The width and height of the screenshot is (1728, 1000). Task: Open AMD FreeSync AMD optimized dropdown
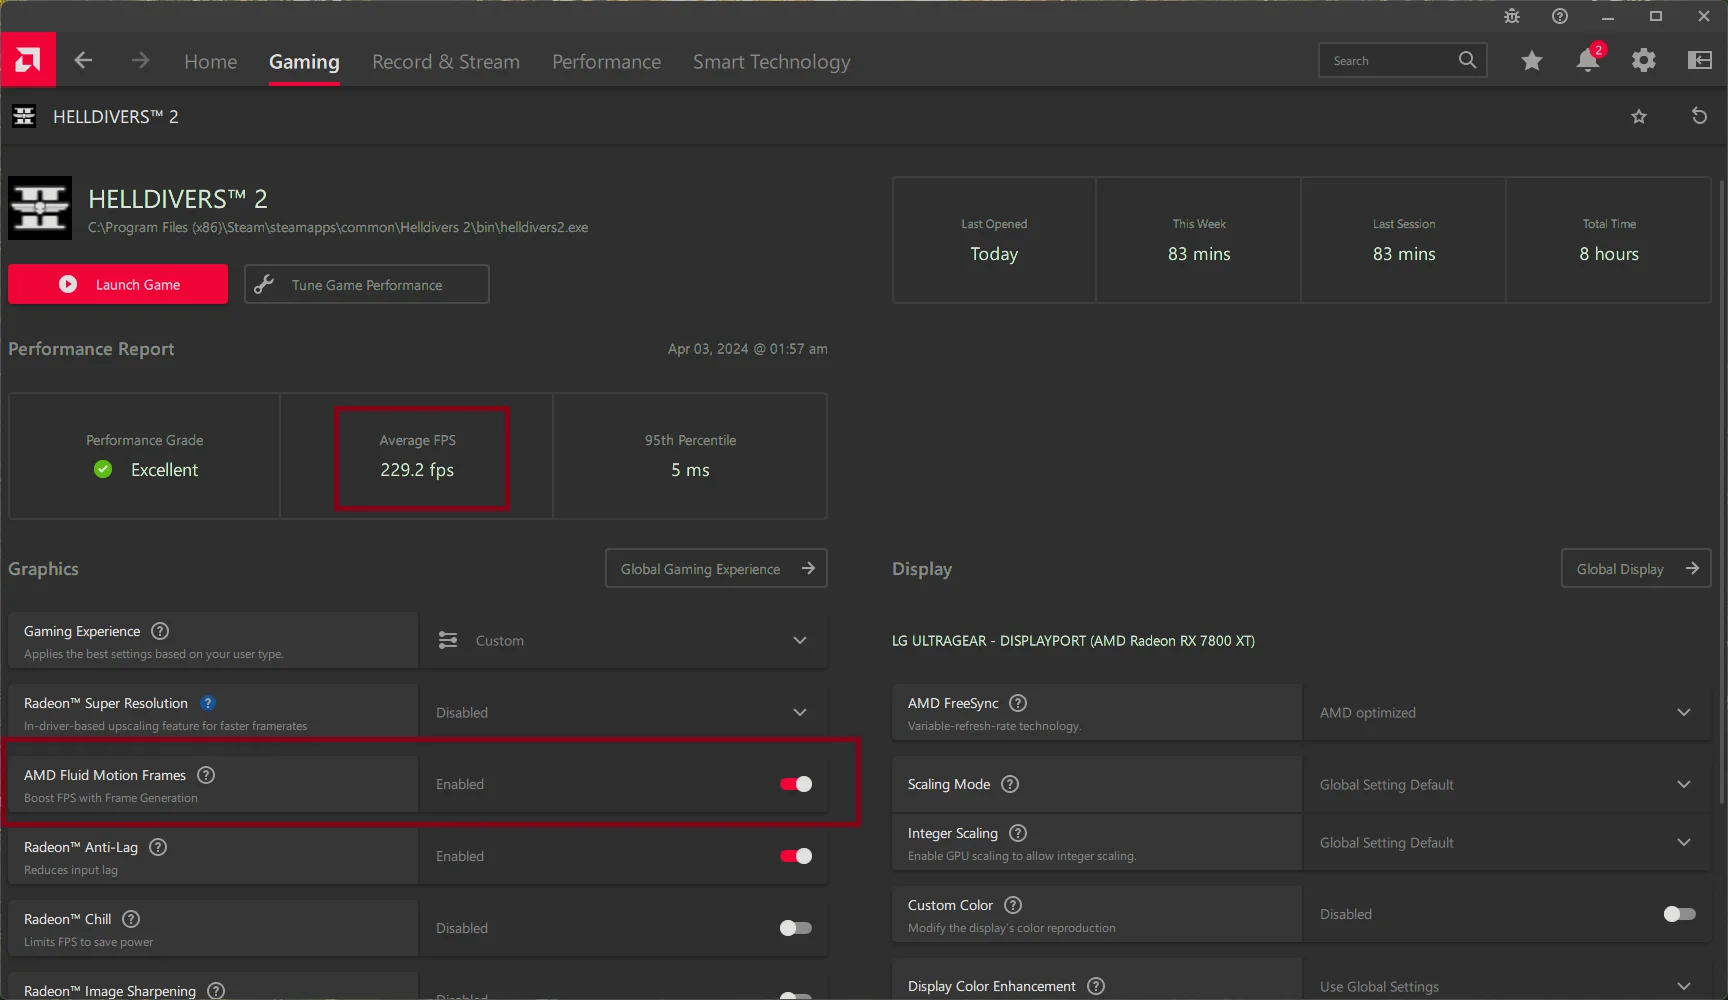point(1507,712)
